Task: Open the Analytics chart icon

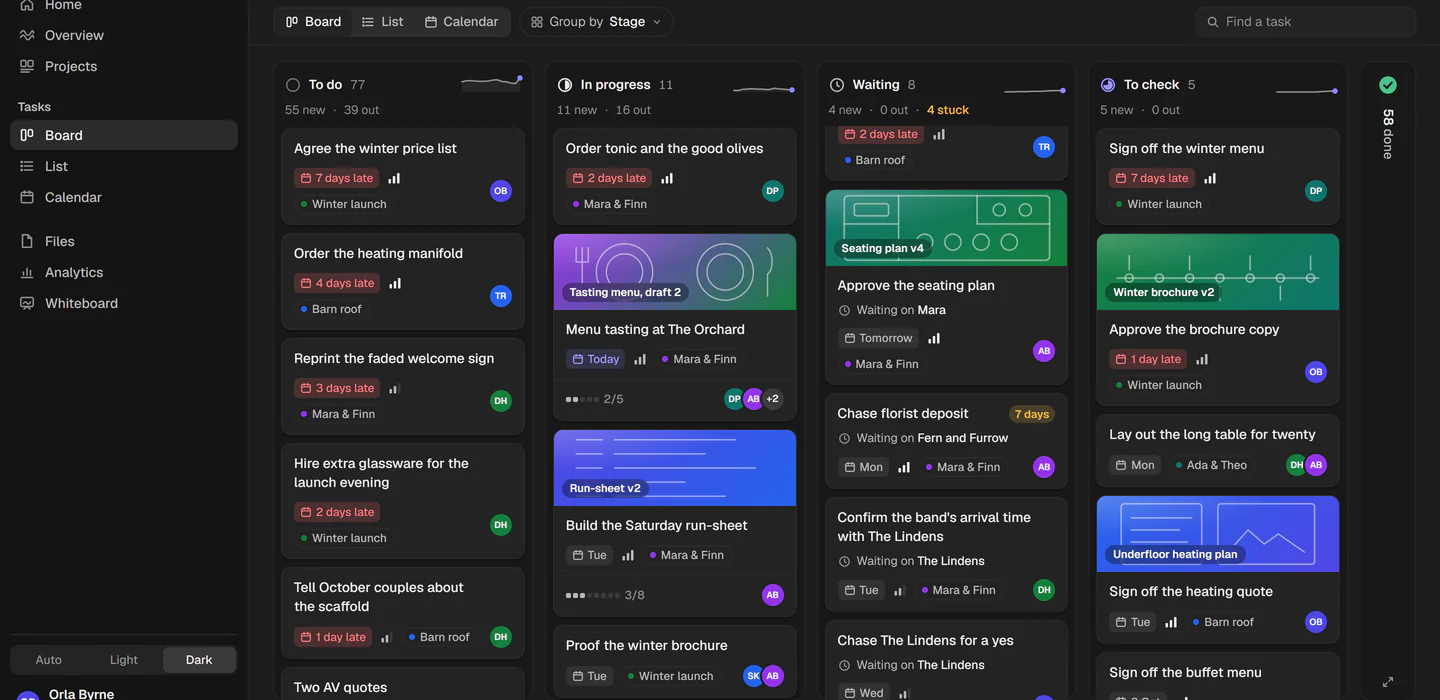Action: [x=27, y=272]
